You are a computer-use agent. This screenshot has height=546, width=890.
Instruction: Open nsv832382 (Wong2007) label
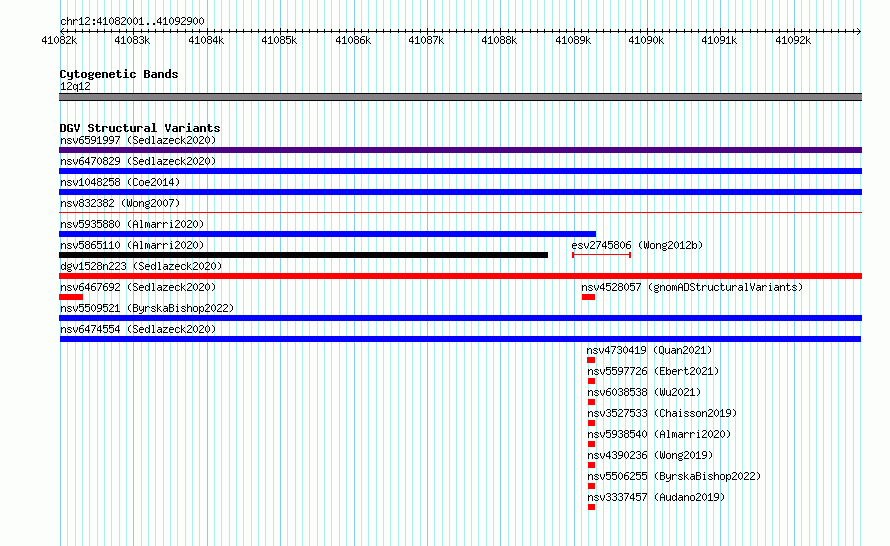[120, 203]
